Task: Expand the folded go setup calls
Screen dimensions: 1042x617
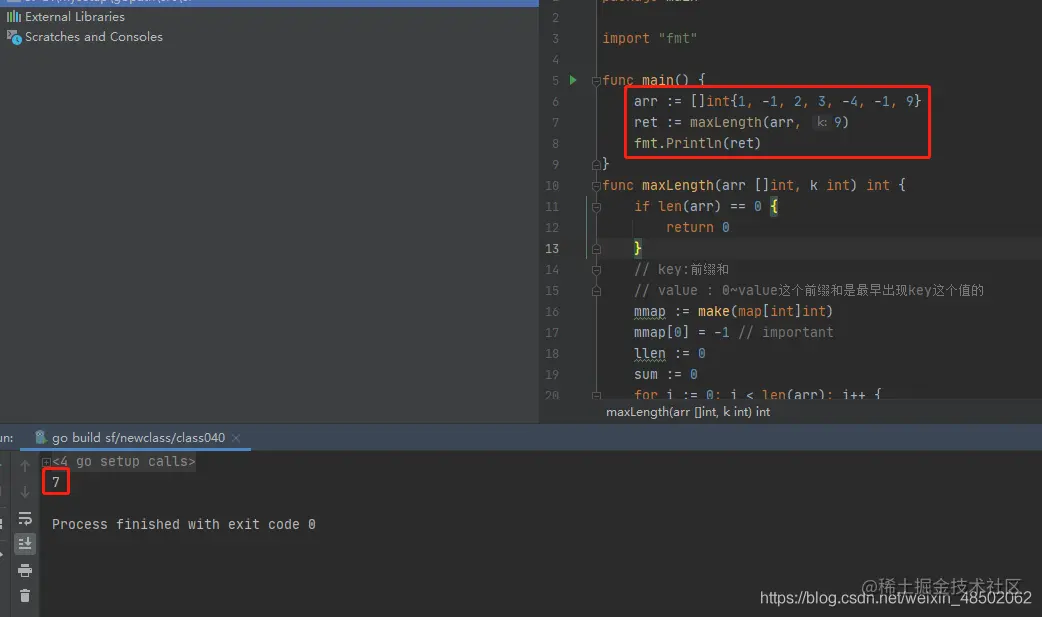Action: click(x=46, y=461)
